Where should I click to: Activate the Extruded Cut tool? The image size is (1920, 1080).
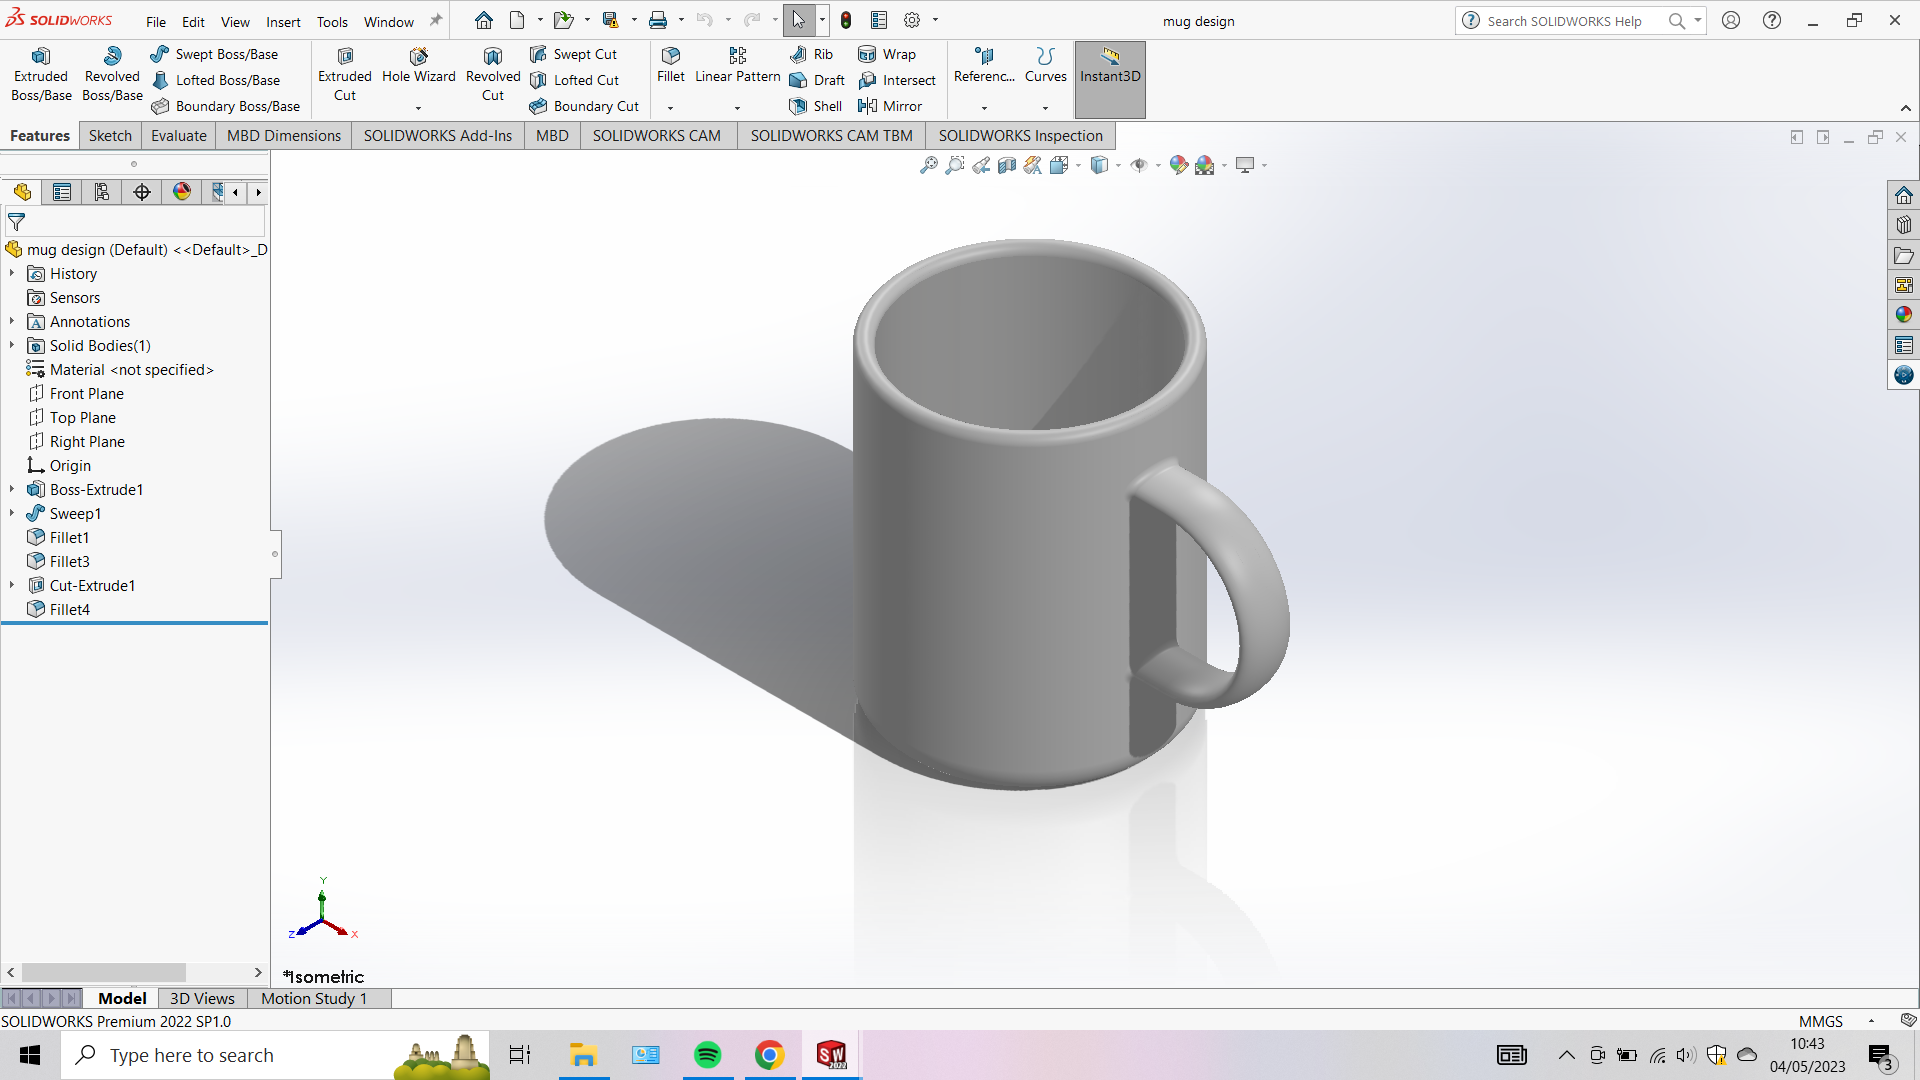click(345, 75)
